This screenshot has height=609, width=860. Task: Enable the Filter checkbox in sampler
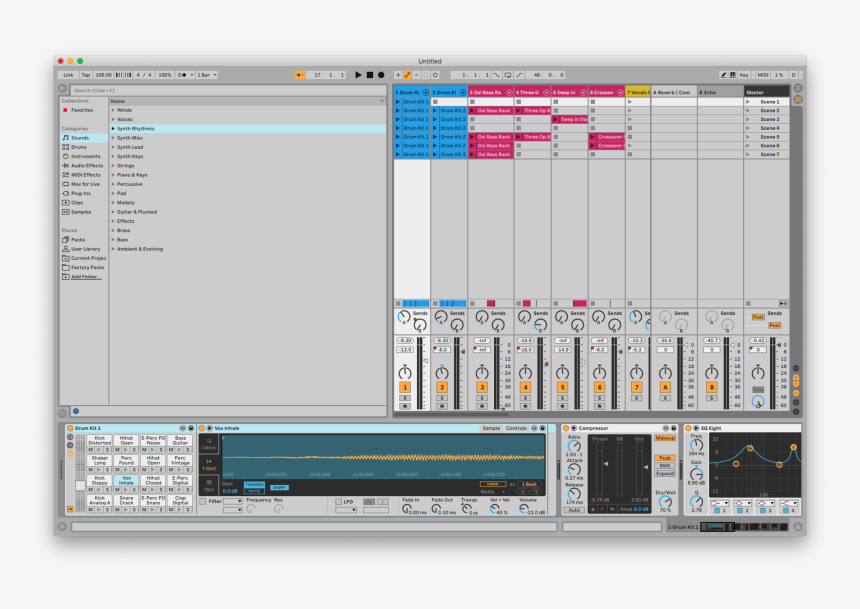tap(203, 501)
